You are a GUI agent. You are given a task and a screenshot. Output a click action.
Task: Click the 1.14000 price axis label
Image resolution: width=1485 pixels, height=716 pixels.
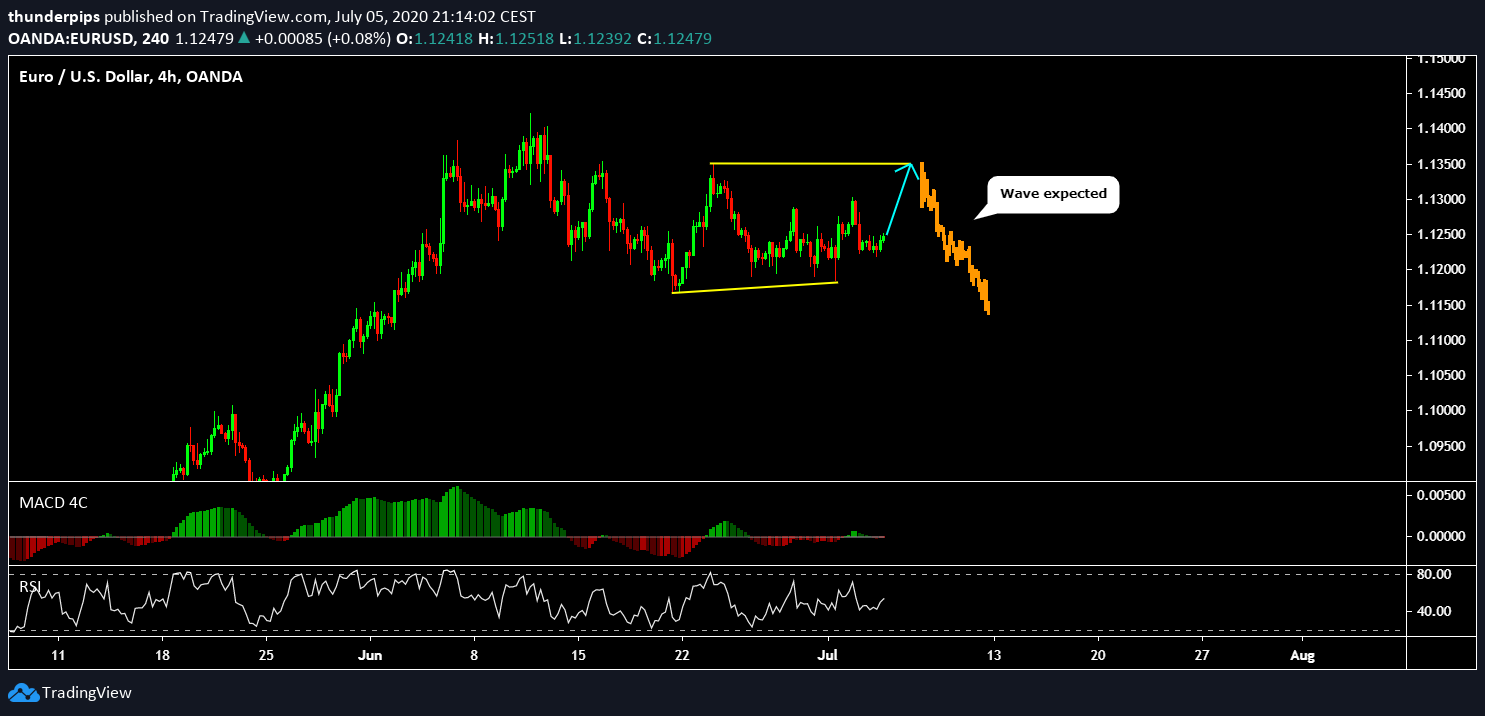click(1441, 129)
